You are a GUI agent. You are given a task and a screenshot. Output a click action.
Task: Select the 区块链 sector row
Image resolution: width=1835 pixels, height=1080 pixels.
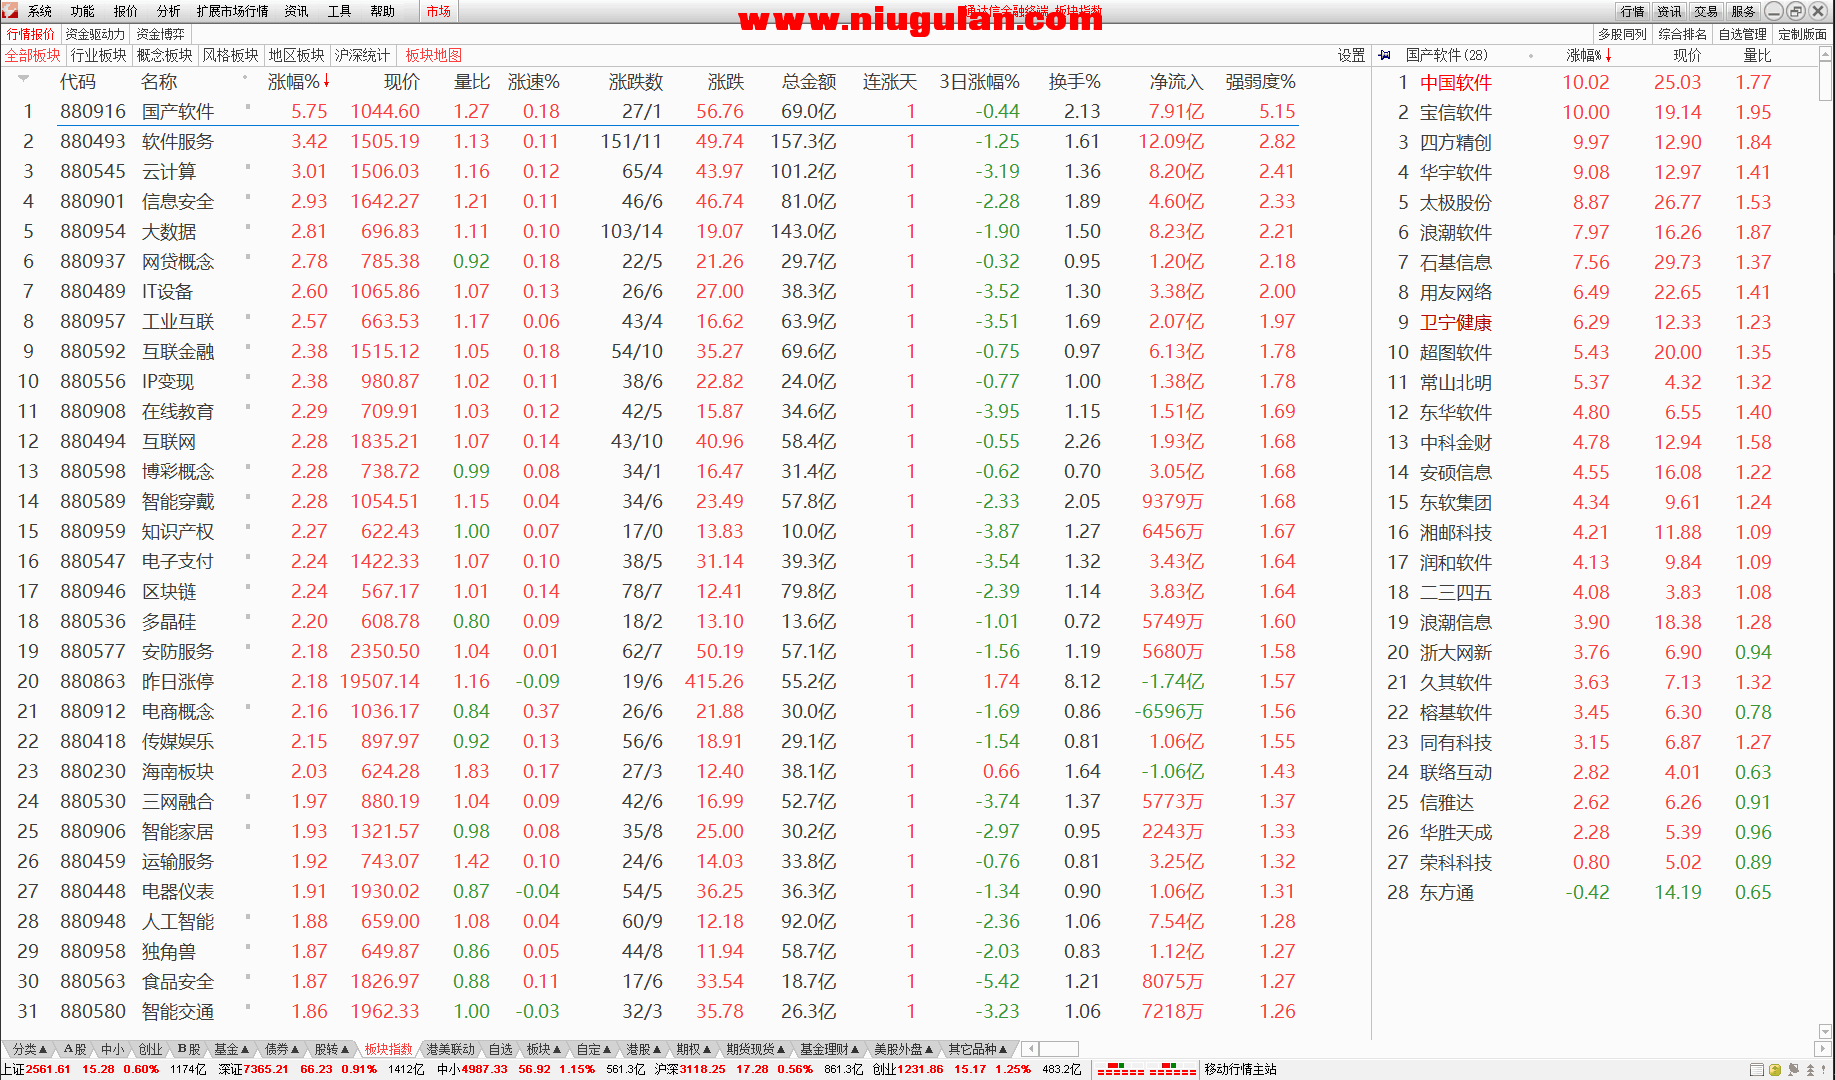[x=650, y=591]
